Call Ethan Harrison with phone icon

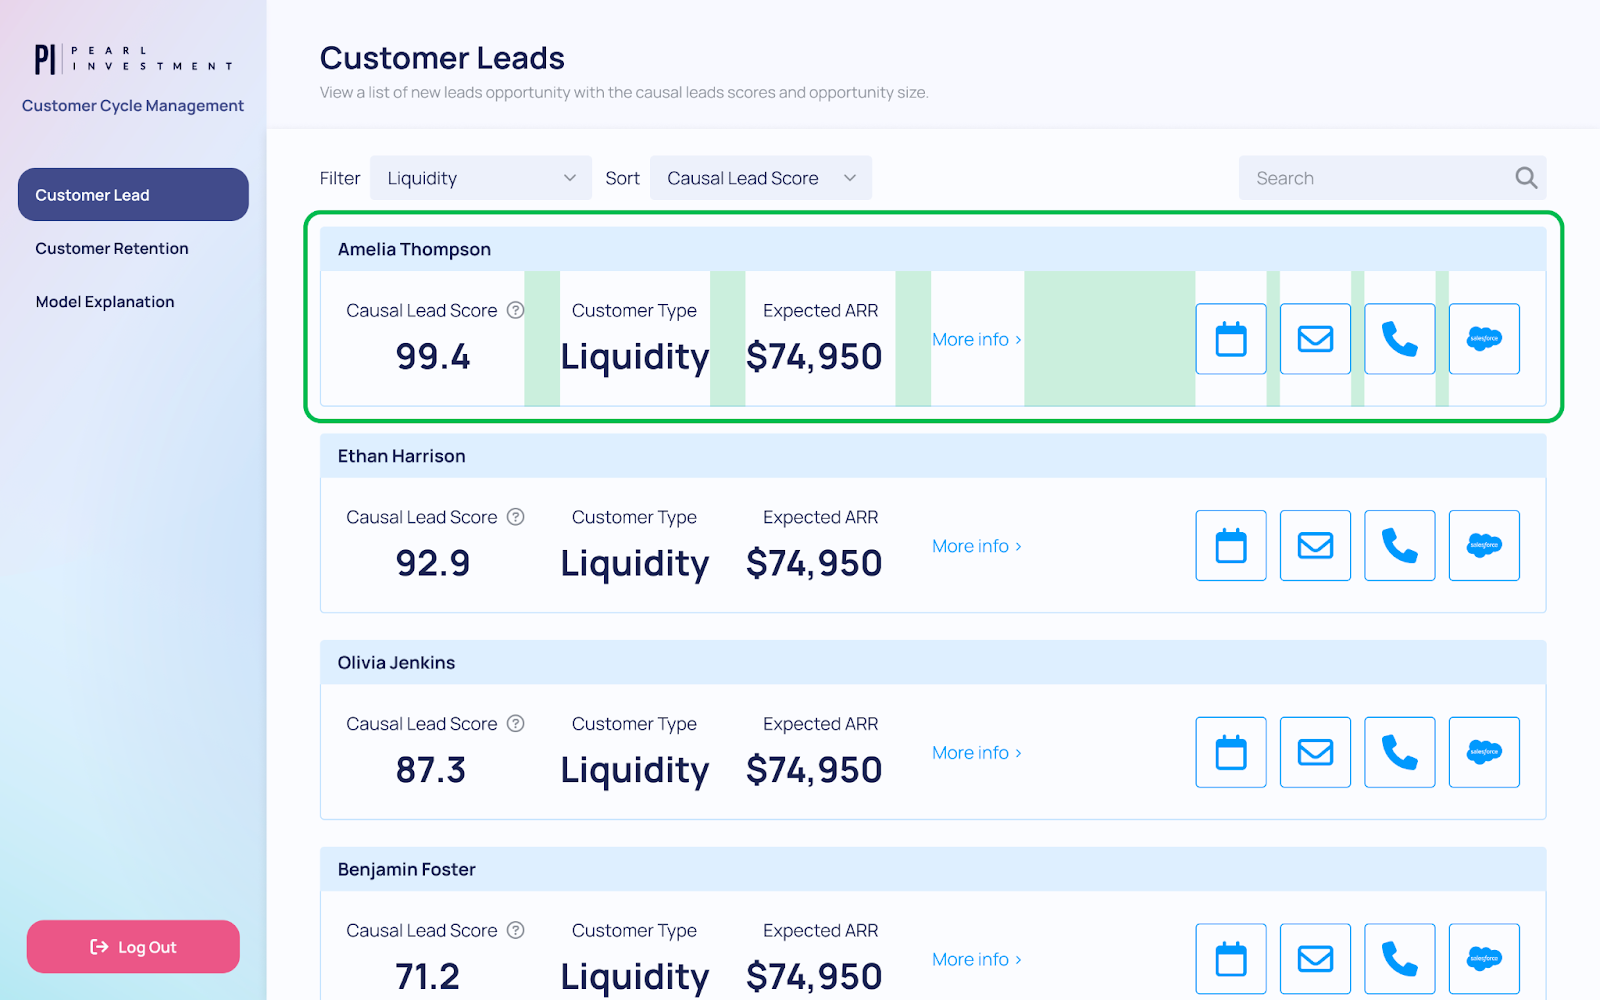1400,546
